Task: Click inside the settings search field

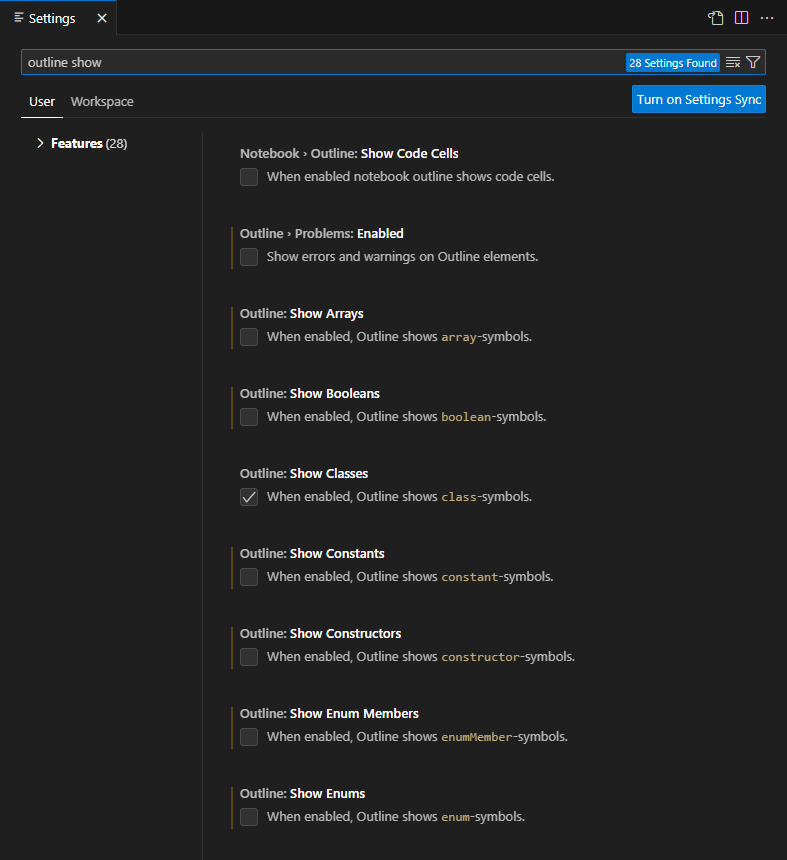Action: 300,62
